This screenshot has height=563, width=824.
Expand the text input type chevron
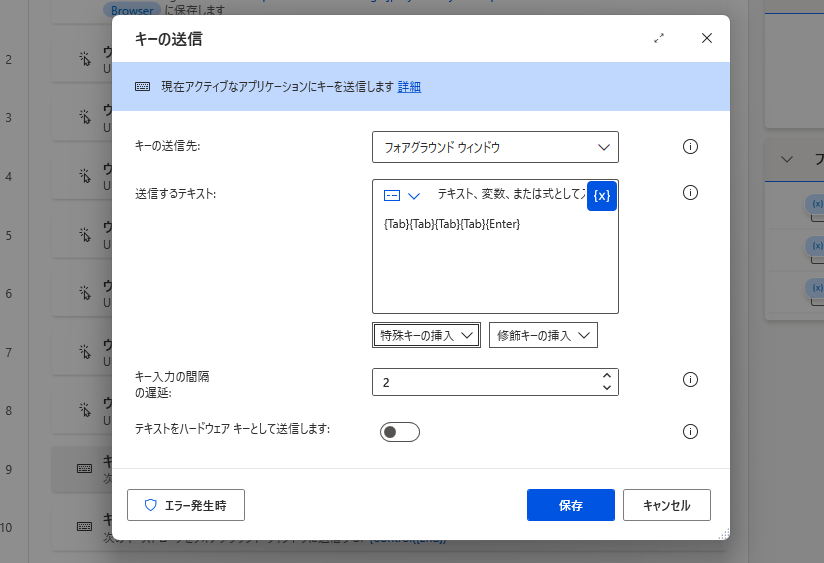click(x=414, y=196)
